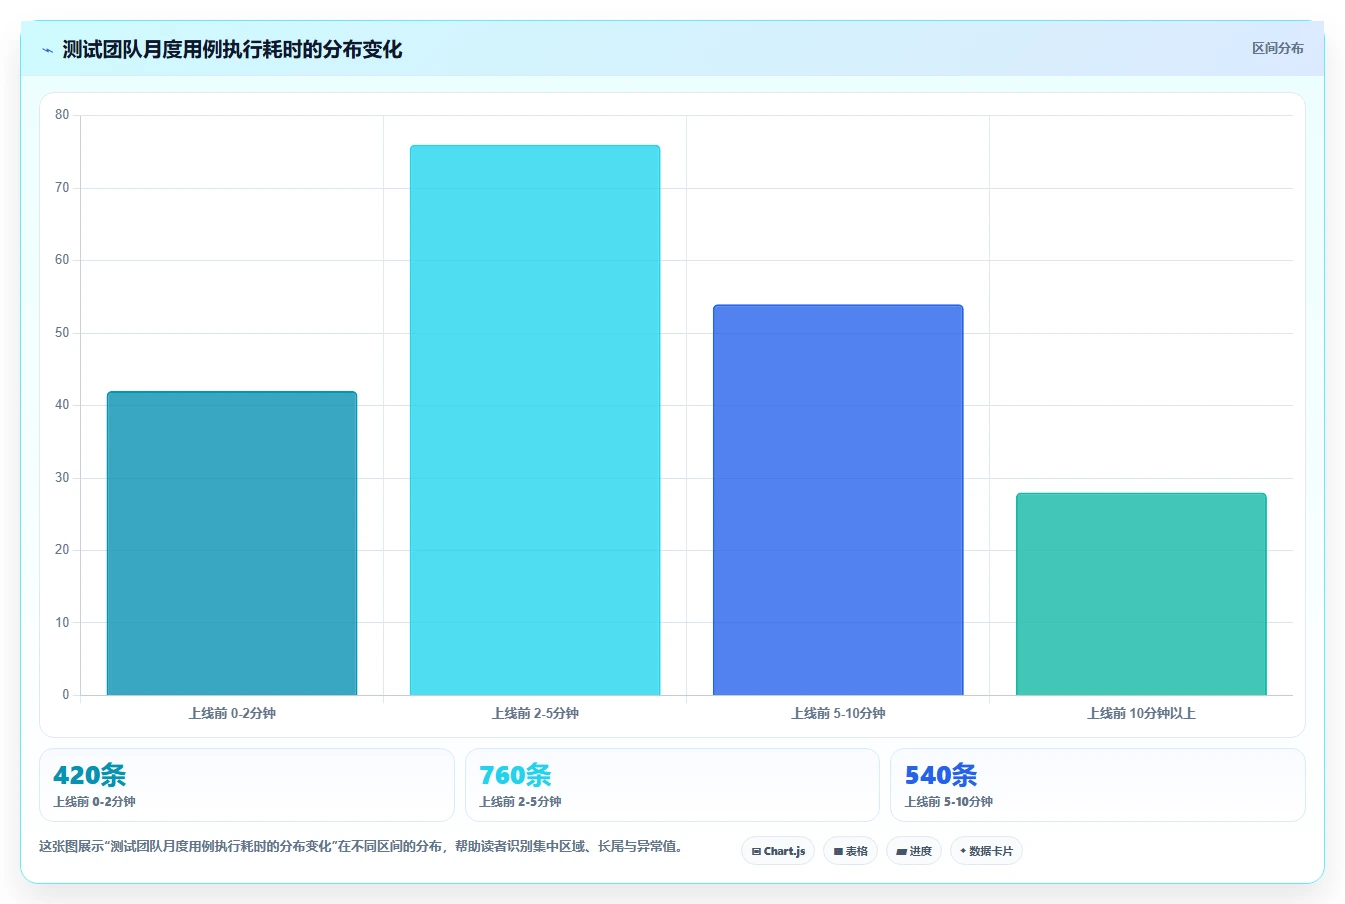The image size is (1345, 904).
Task: Click the lightning icon beside the chart title
Action: click(x=47, y=50)
